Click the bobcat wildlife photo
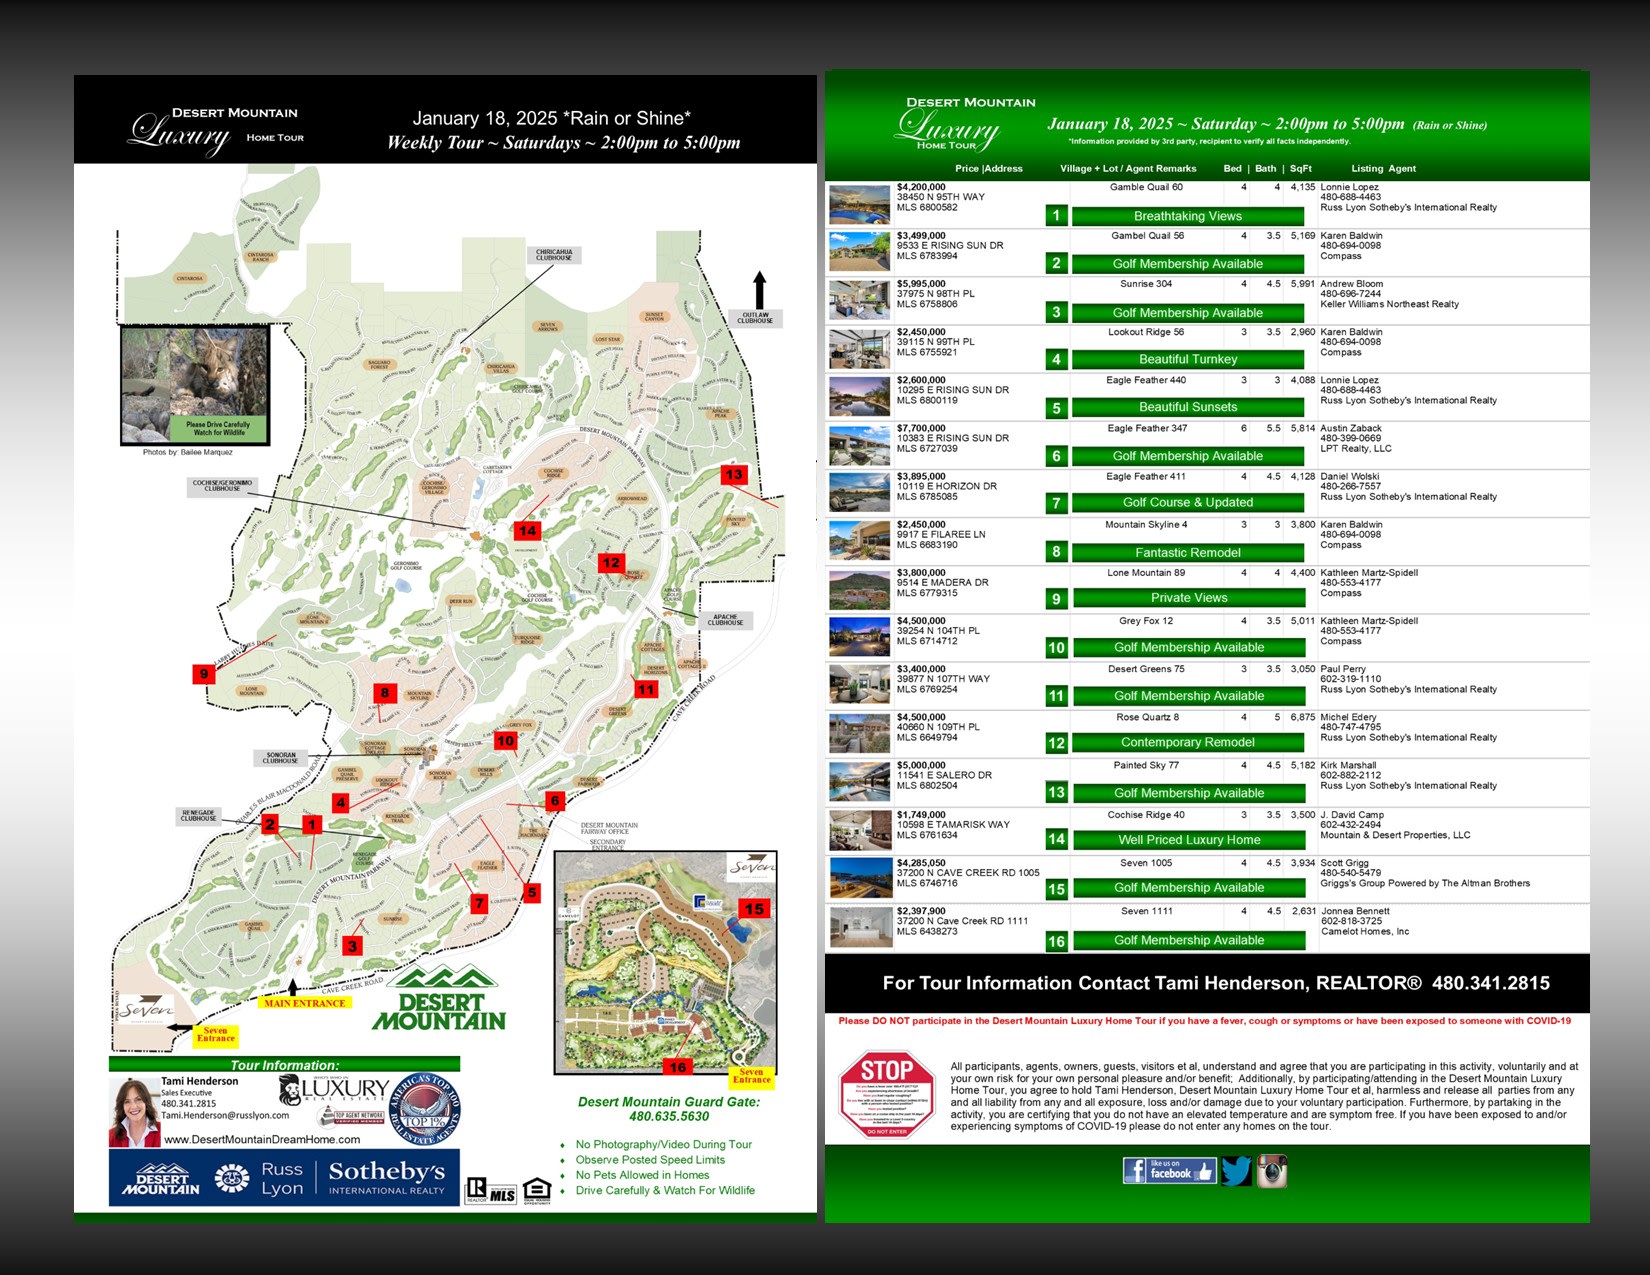Screen dimensions: 1650x1275 click(195, 385)
